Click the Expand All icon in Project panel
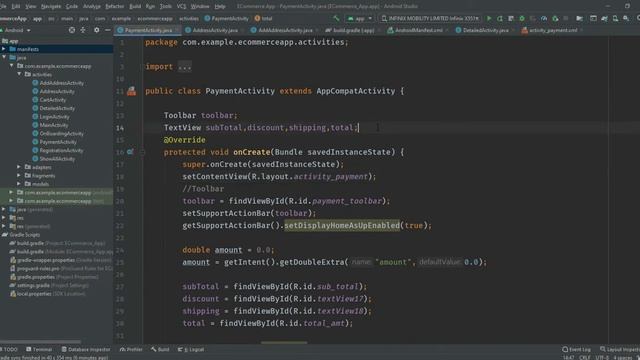This screenshot has width=640, height=360. (83, 30)
